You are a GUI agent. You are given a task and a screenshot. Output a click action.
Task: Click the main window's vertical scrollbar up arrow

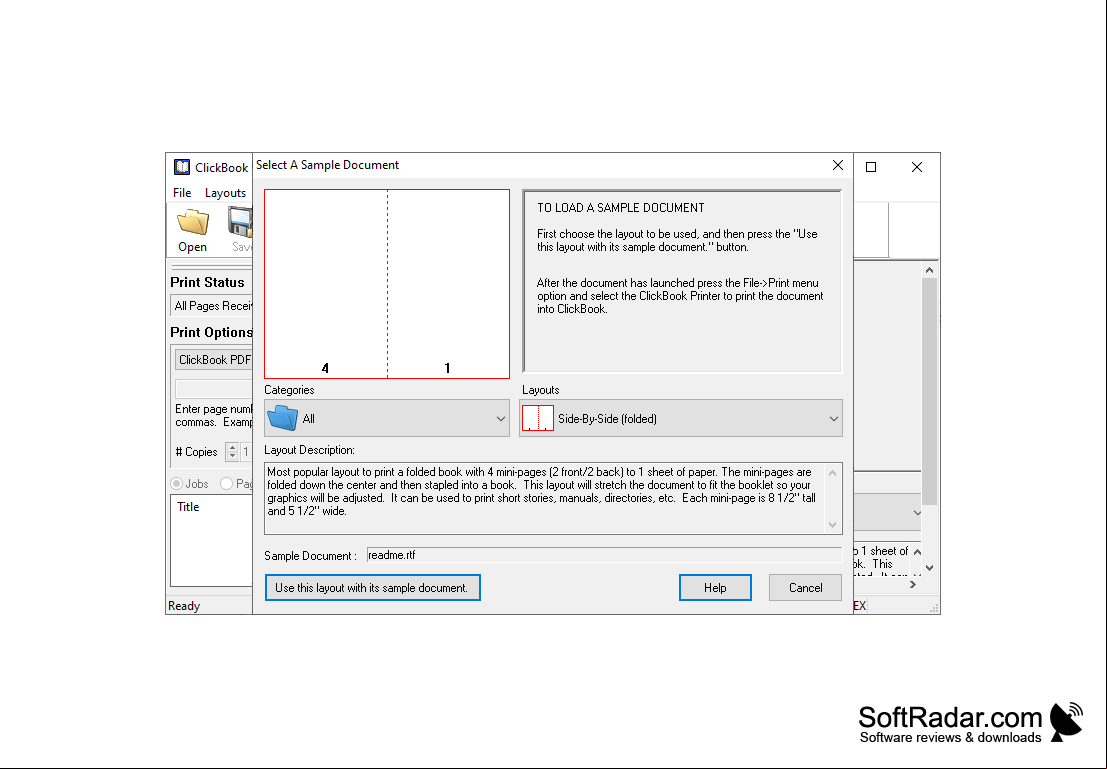click(929, 270)
